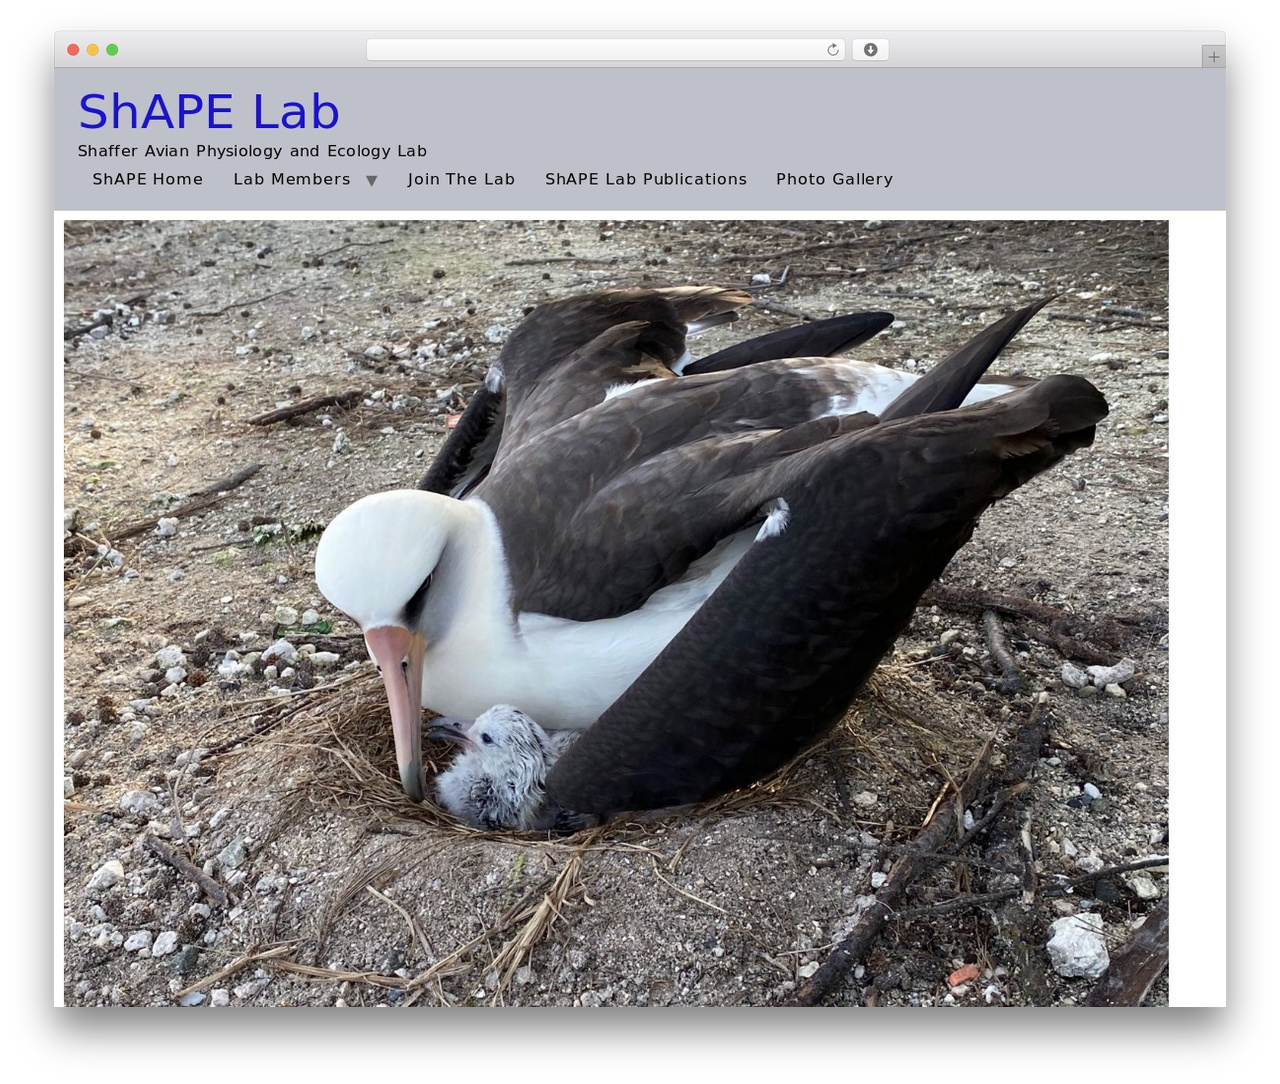Click the albatross and chick photo
This screenshot has height=1084, width=1280.
(616, 613)
